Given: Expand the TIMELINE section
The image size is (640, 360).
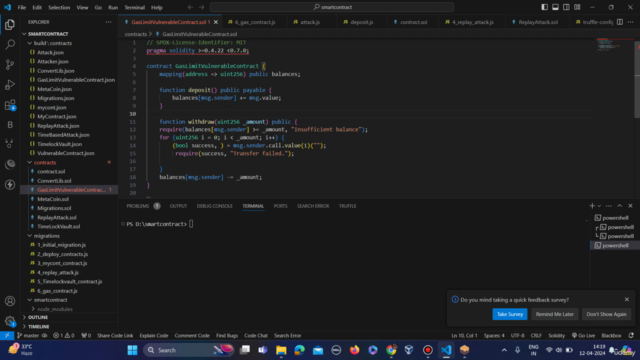Looking at the screenshot, I should (39, 327).
